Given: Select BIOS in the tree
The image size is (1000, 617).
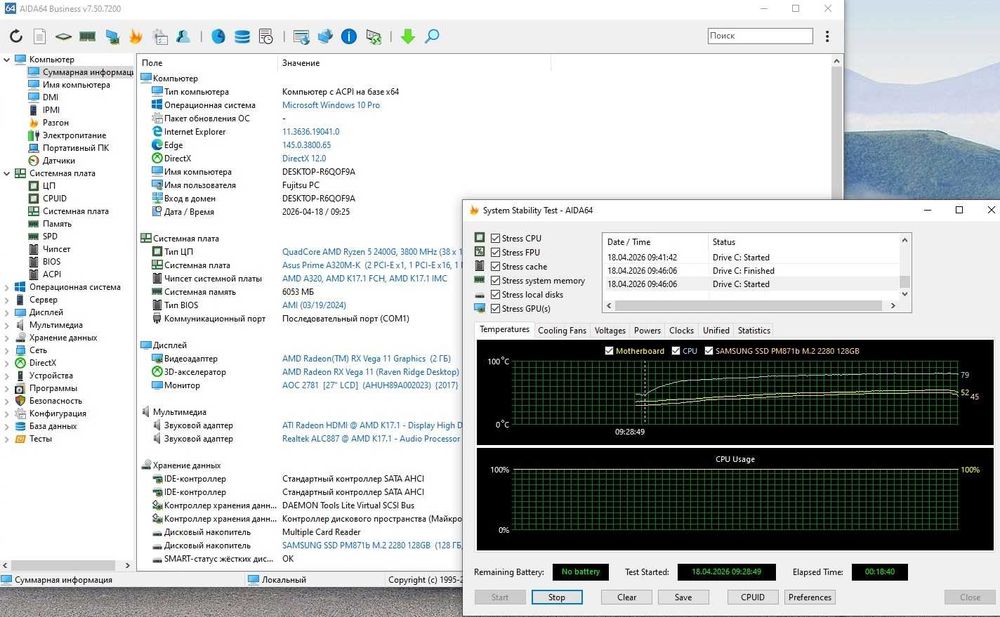Looking at the screenshot, I should click(x=52, y=262).
